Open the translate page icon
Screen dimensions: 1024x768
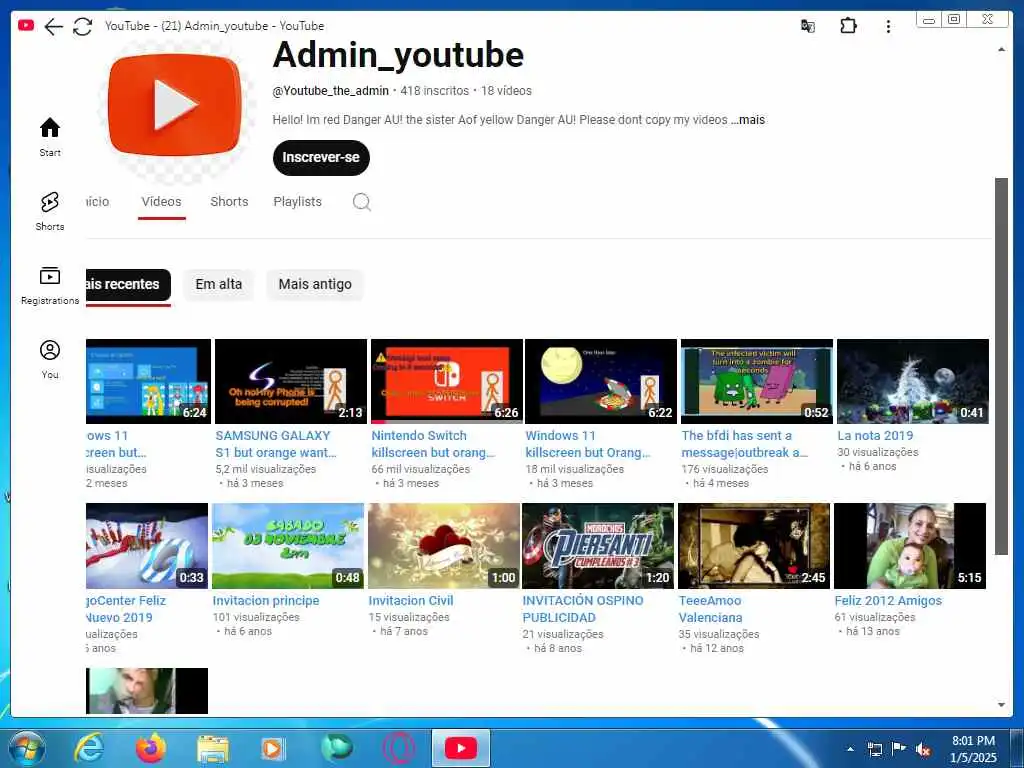coord(808,26)
